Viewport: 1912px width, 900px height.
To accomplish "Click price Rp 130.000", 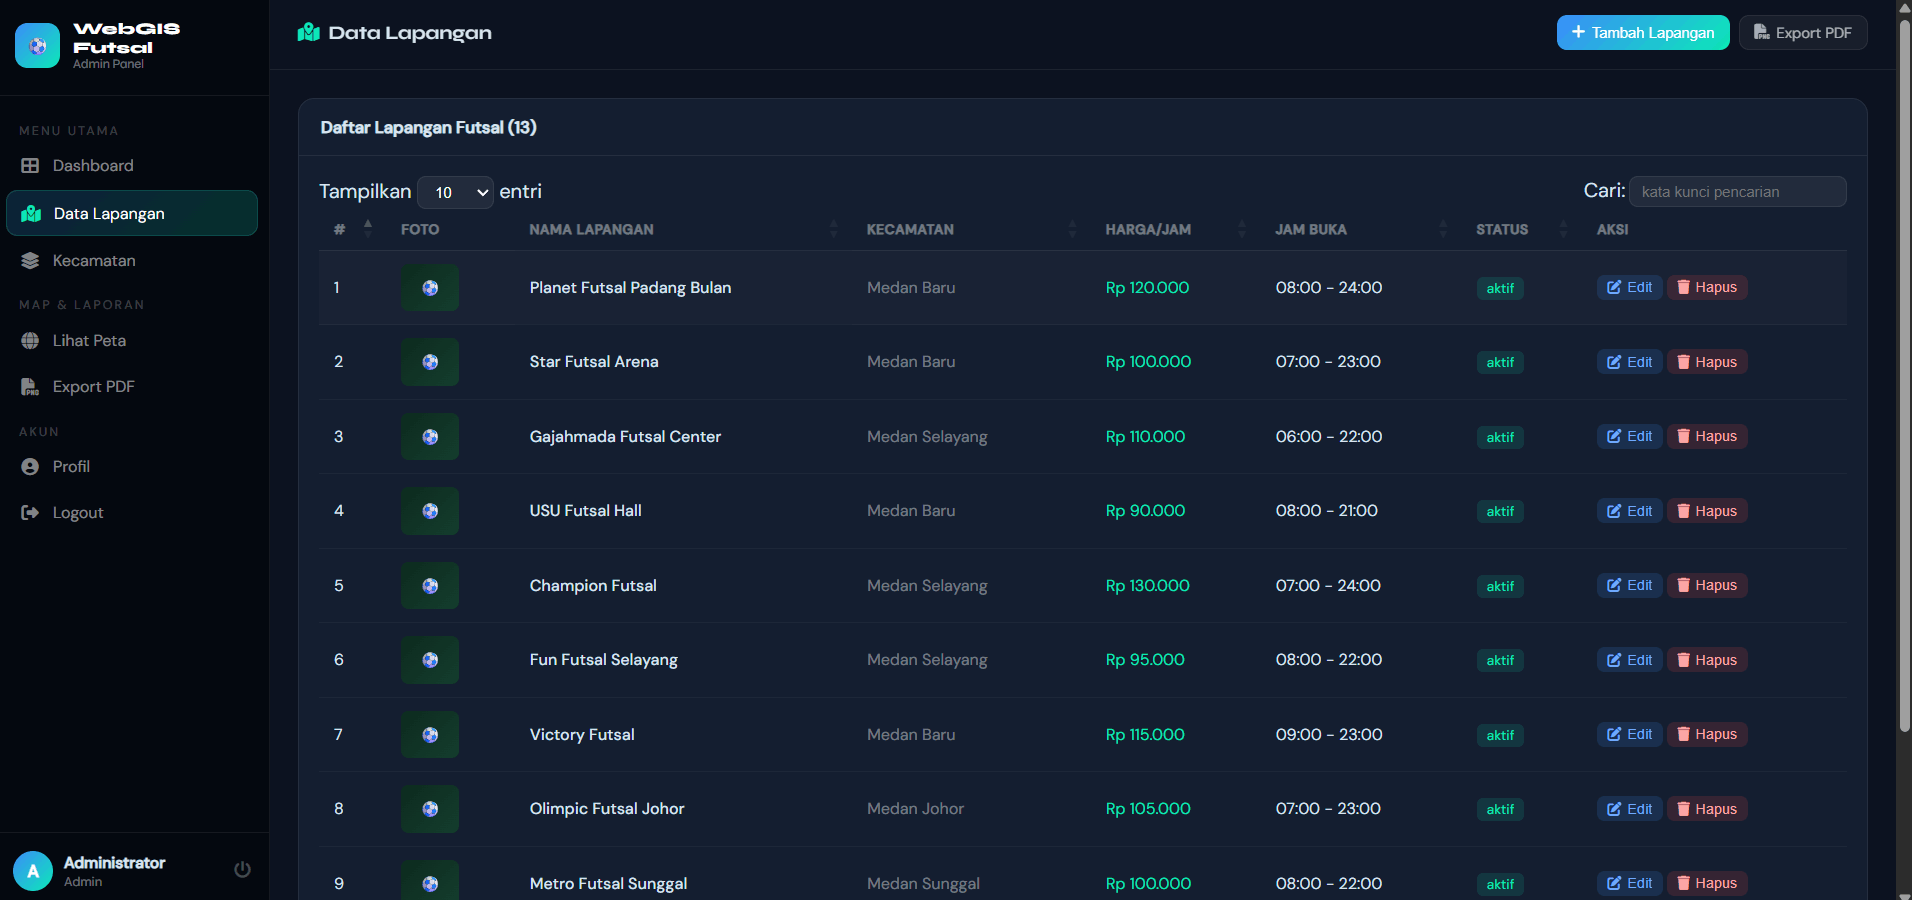I will coord(1147,586).
